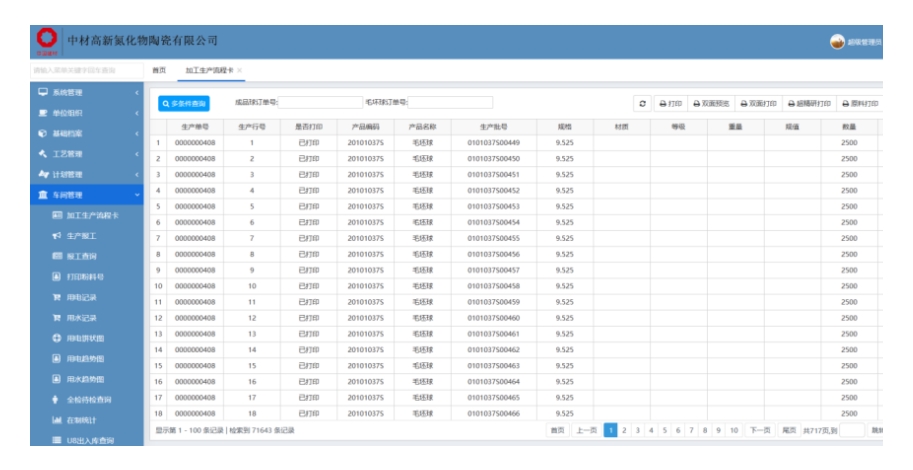The width and height of the screenshot is (913, 470).
Task: Expand 计划管理 menu chevron
Action: [x=137, y=174]
